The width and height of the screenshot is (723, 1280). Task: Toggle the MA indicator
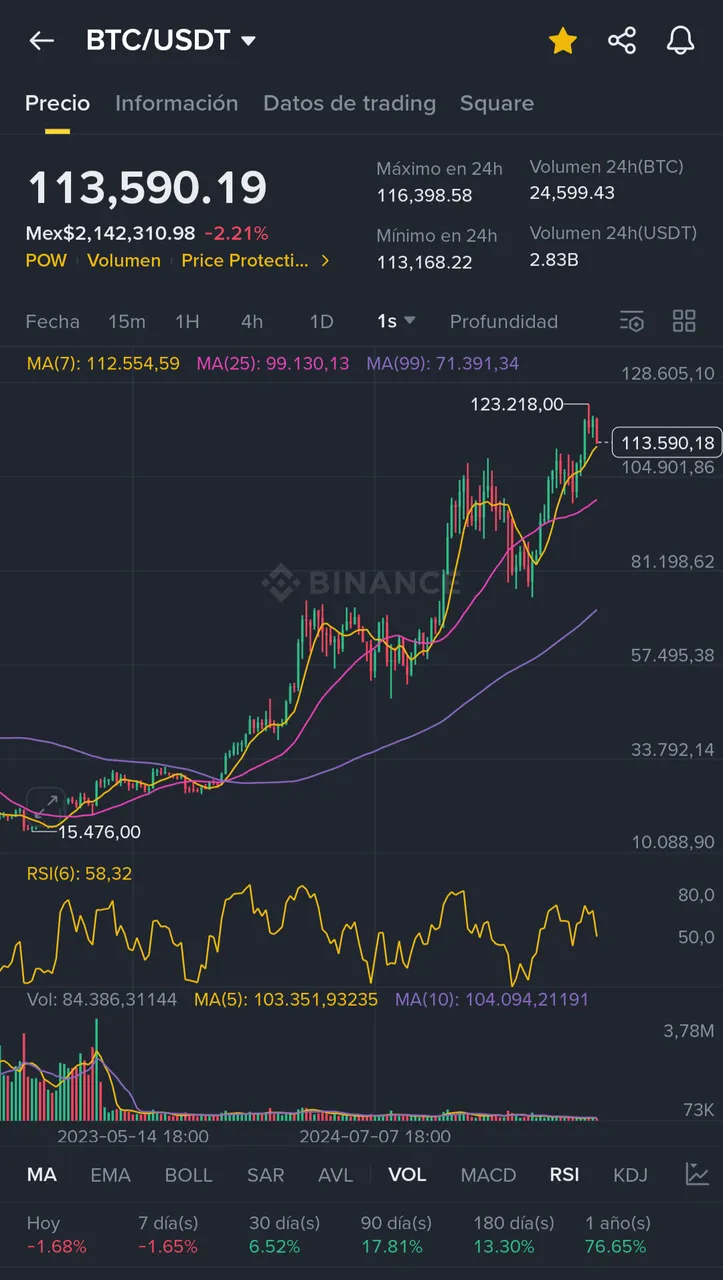(41, 1174)
